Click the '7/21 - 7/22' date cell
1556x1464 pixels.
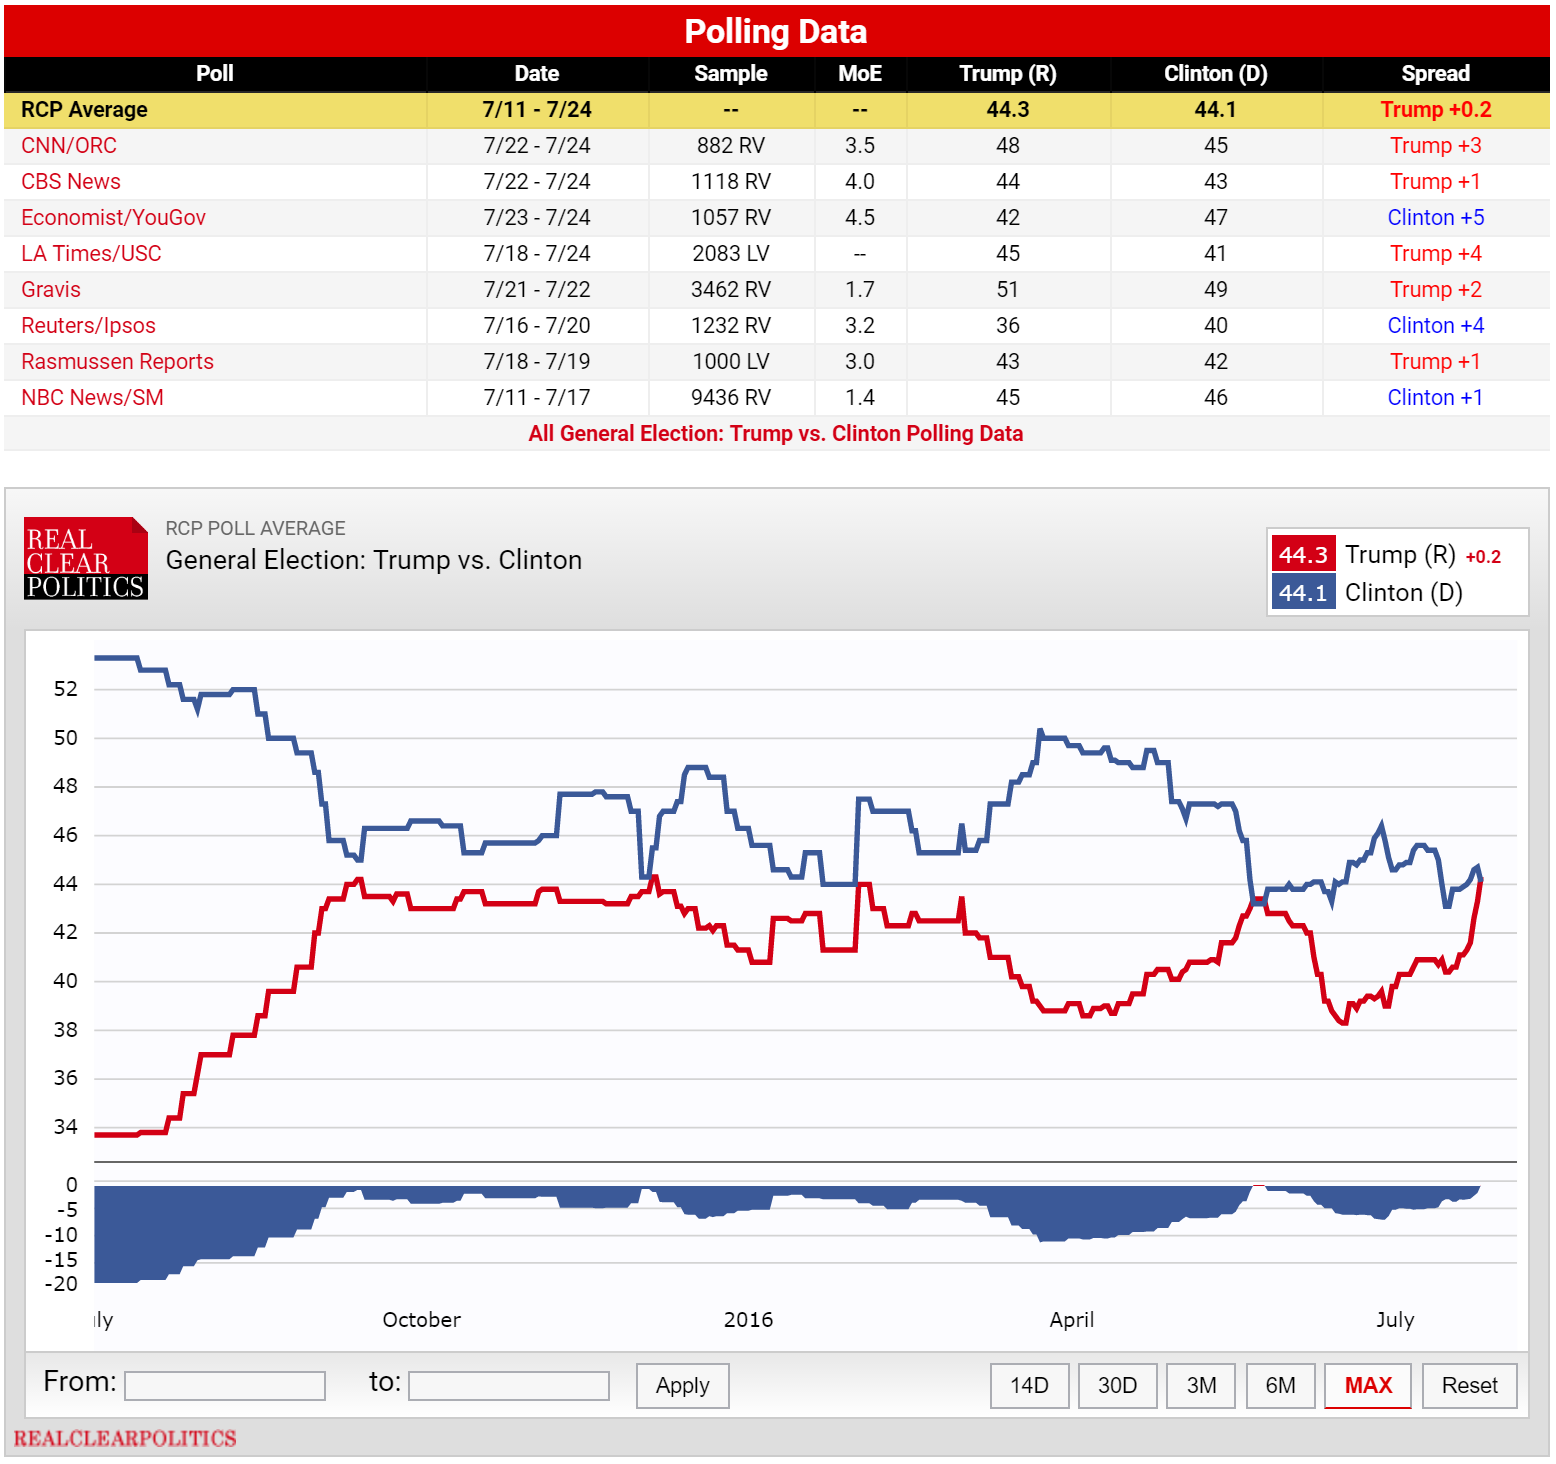[537, 290]
